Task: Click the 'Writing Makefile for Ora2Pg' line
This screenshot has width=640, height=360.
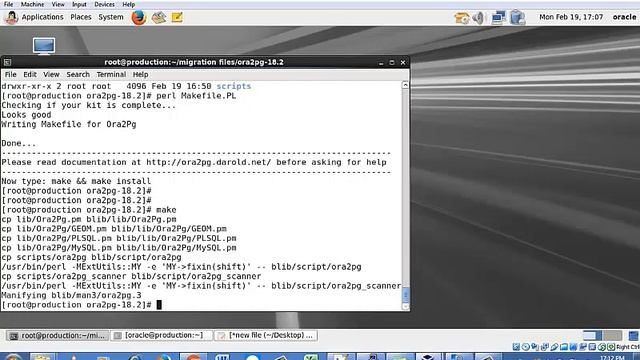Action: point(69,124)
